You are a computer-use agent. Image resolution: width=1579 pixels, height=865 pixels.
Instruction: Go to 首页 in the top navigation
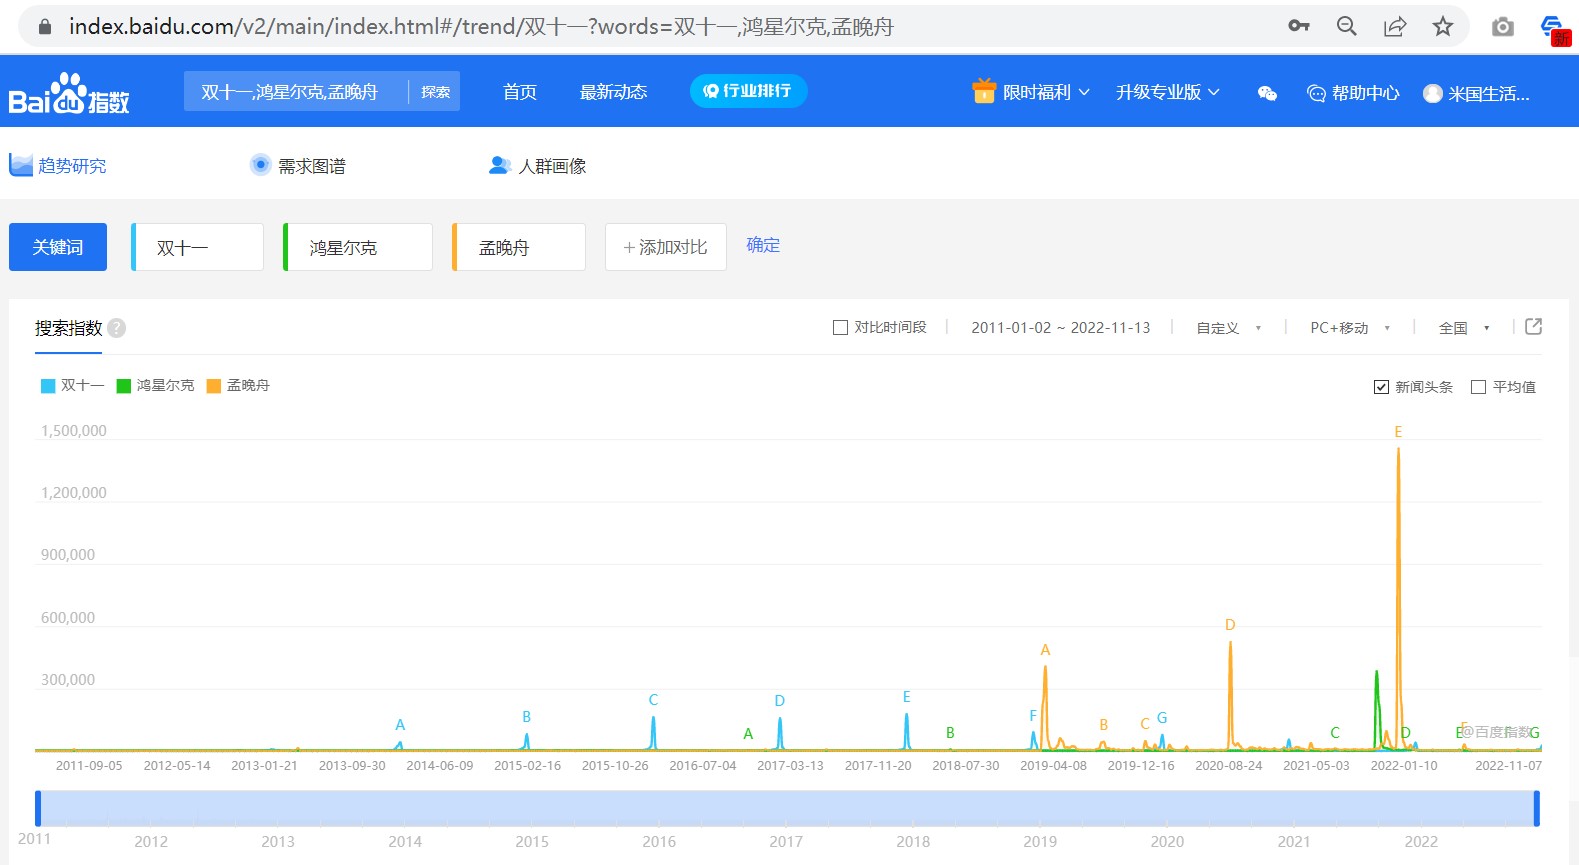click(x=520, y=92)
